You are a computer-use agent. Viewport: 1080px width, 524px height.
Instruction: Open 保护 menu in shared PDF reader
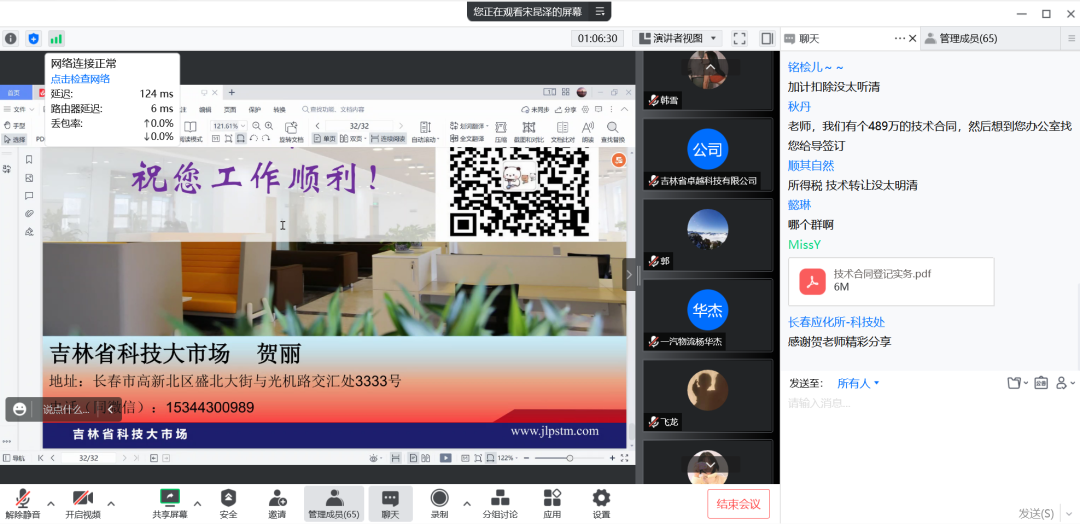click(x=255, y=109)
